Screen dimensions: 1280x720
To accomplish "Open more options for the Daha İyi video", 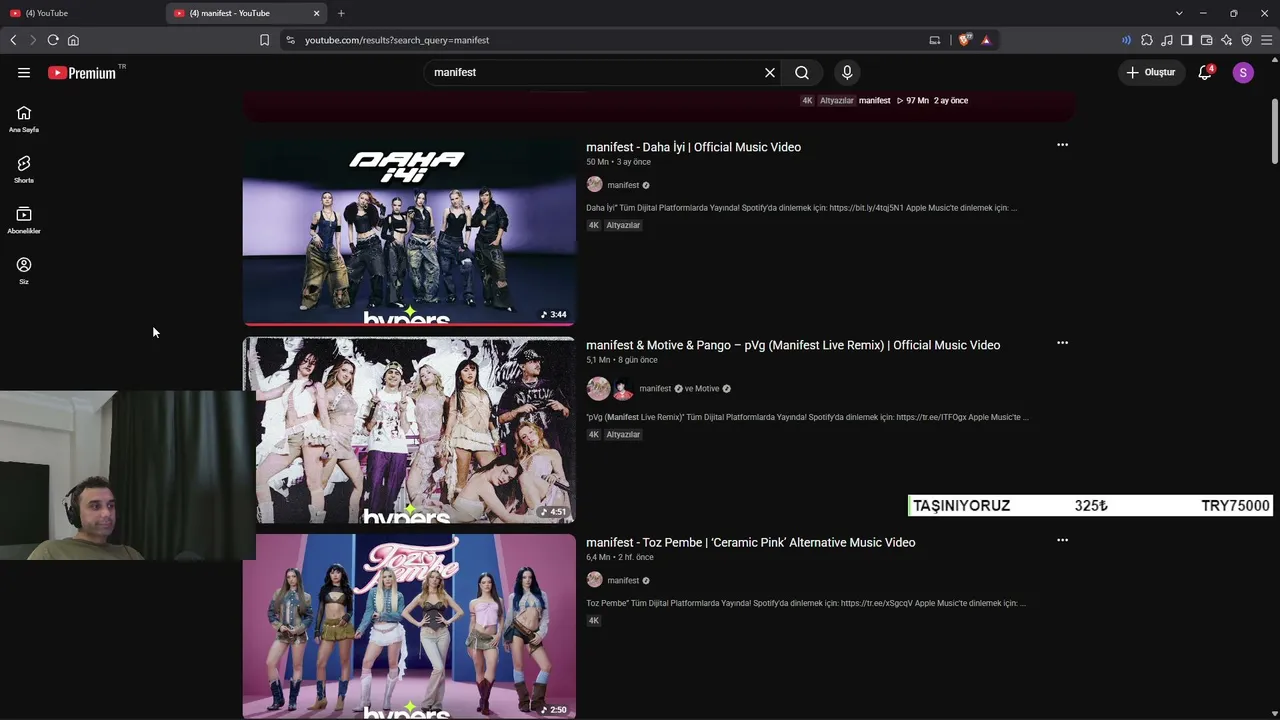I will (x=1062, y=145).
